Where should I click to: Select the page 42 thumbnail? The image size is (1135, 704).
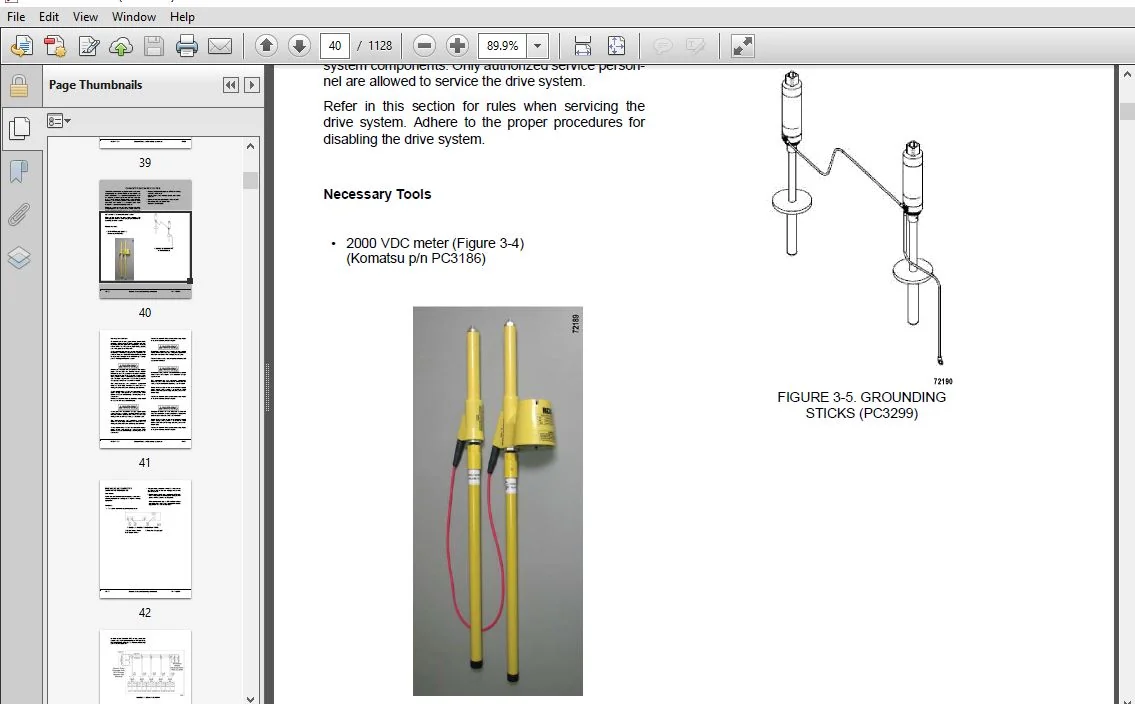click(x=145, y=539)
